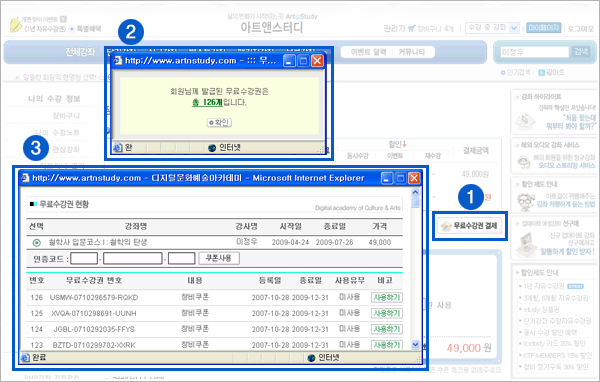Screen dimensions: 600x382
Task: Select coupon code BZTD-0710299702-XXRK
Action: [x=94, y=345]
